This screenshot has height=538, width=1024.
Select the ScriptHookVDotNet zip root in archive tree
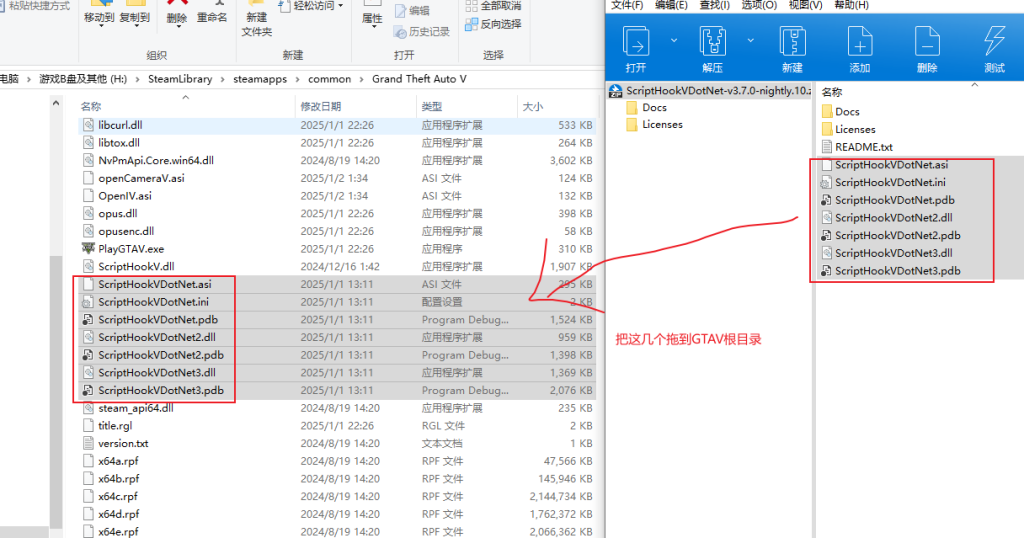pos(712,91)
